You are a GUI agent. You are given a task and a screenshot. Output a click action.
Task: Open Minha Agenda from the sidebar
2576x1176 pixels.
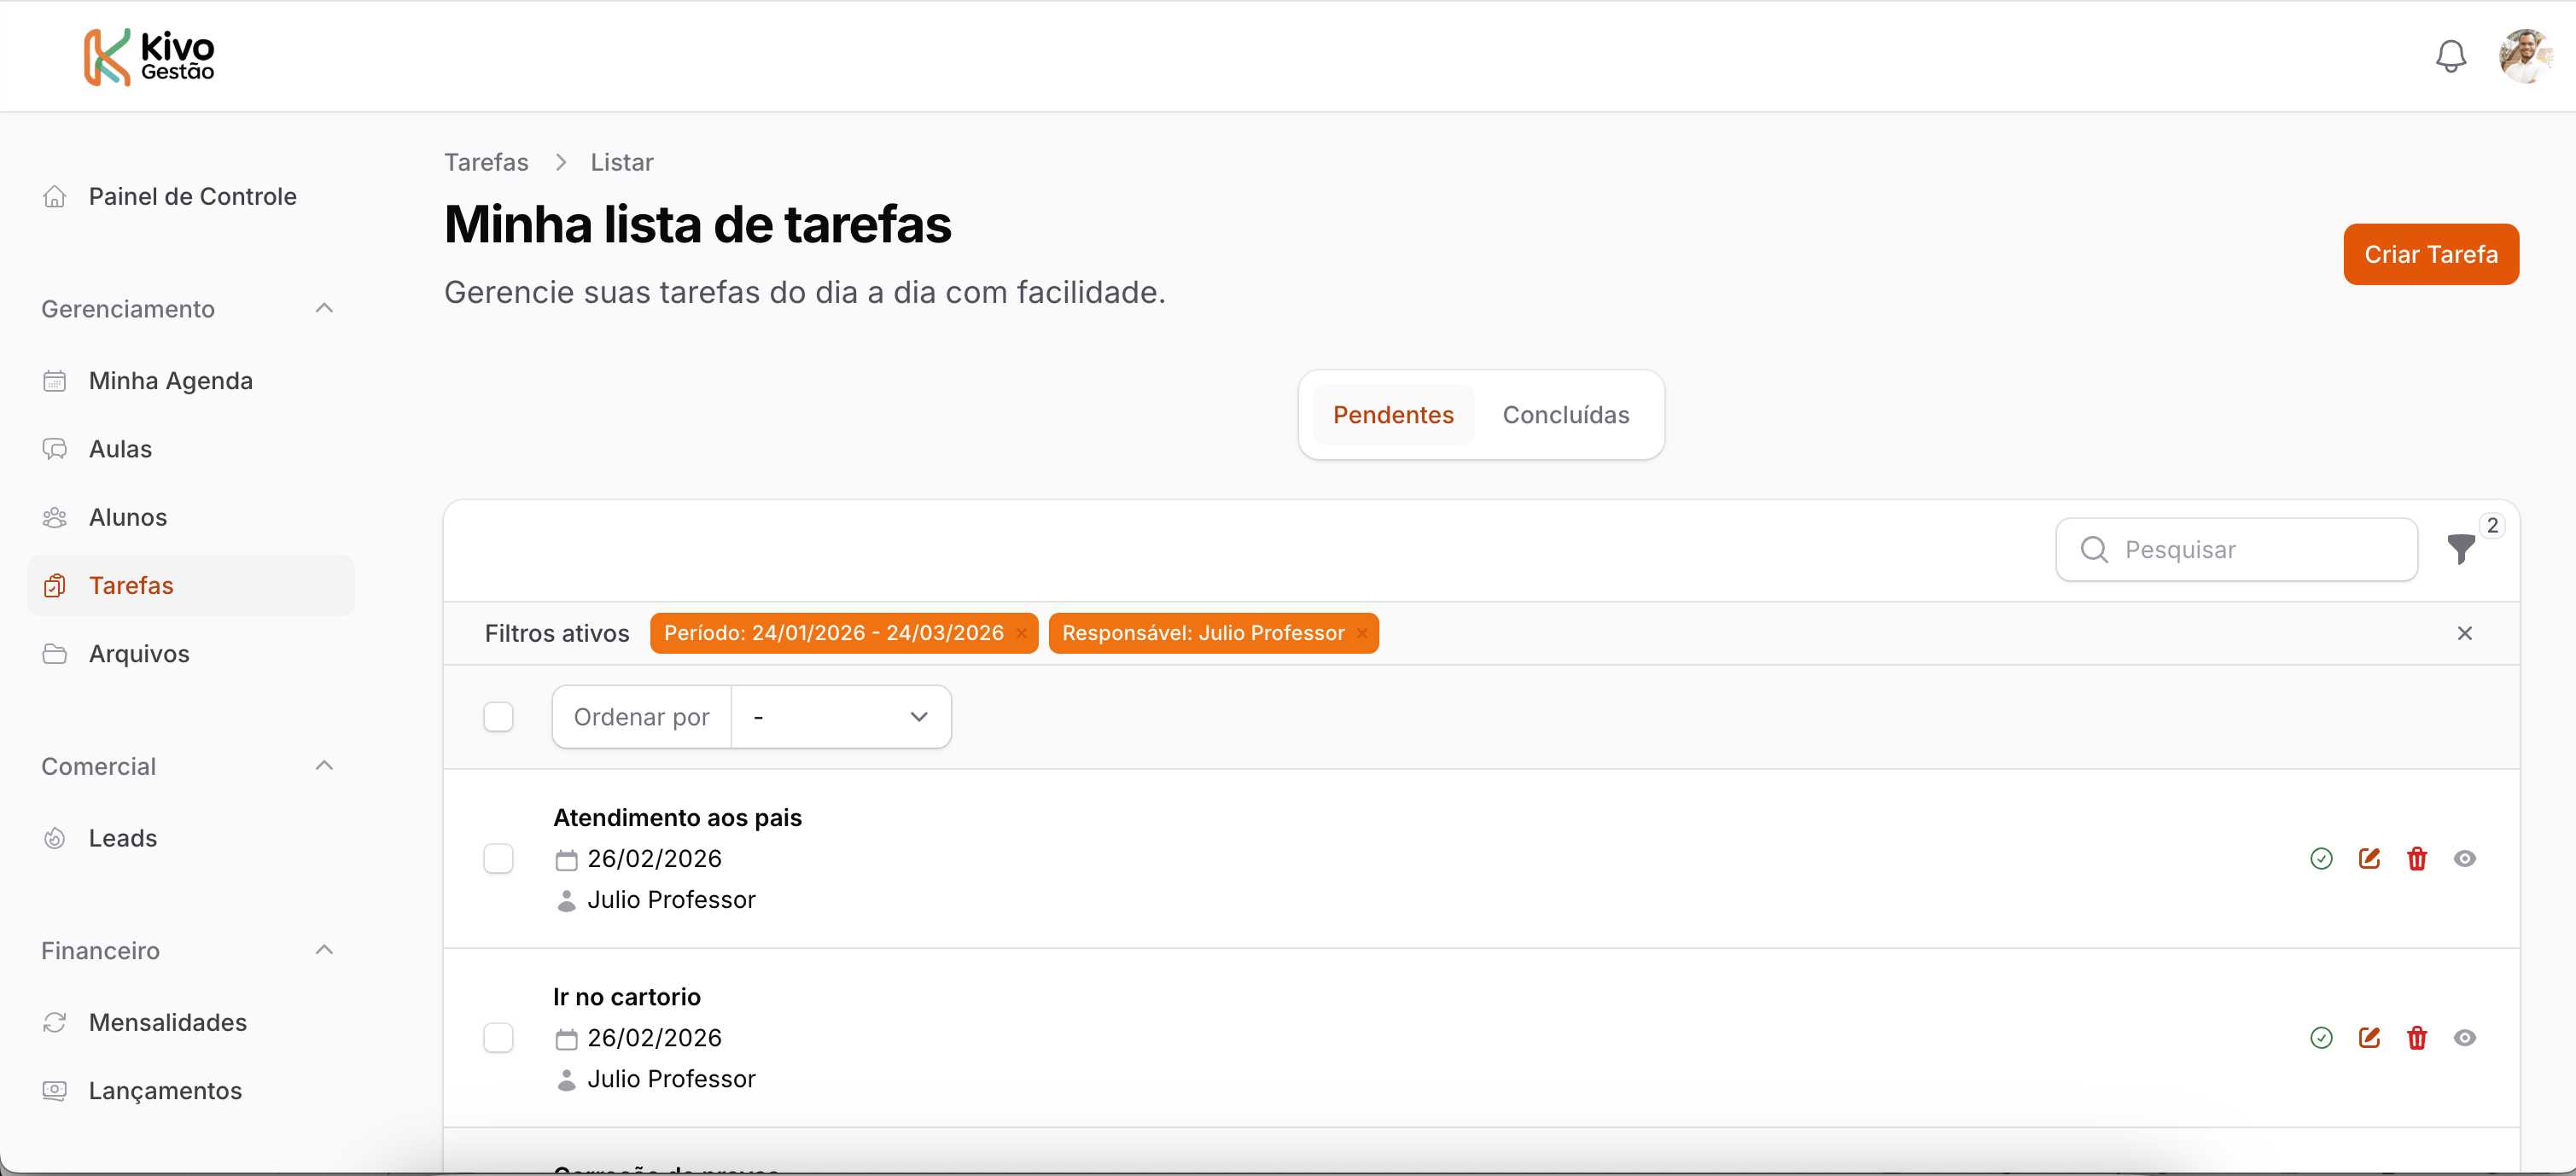(170, 381)
